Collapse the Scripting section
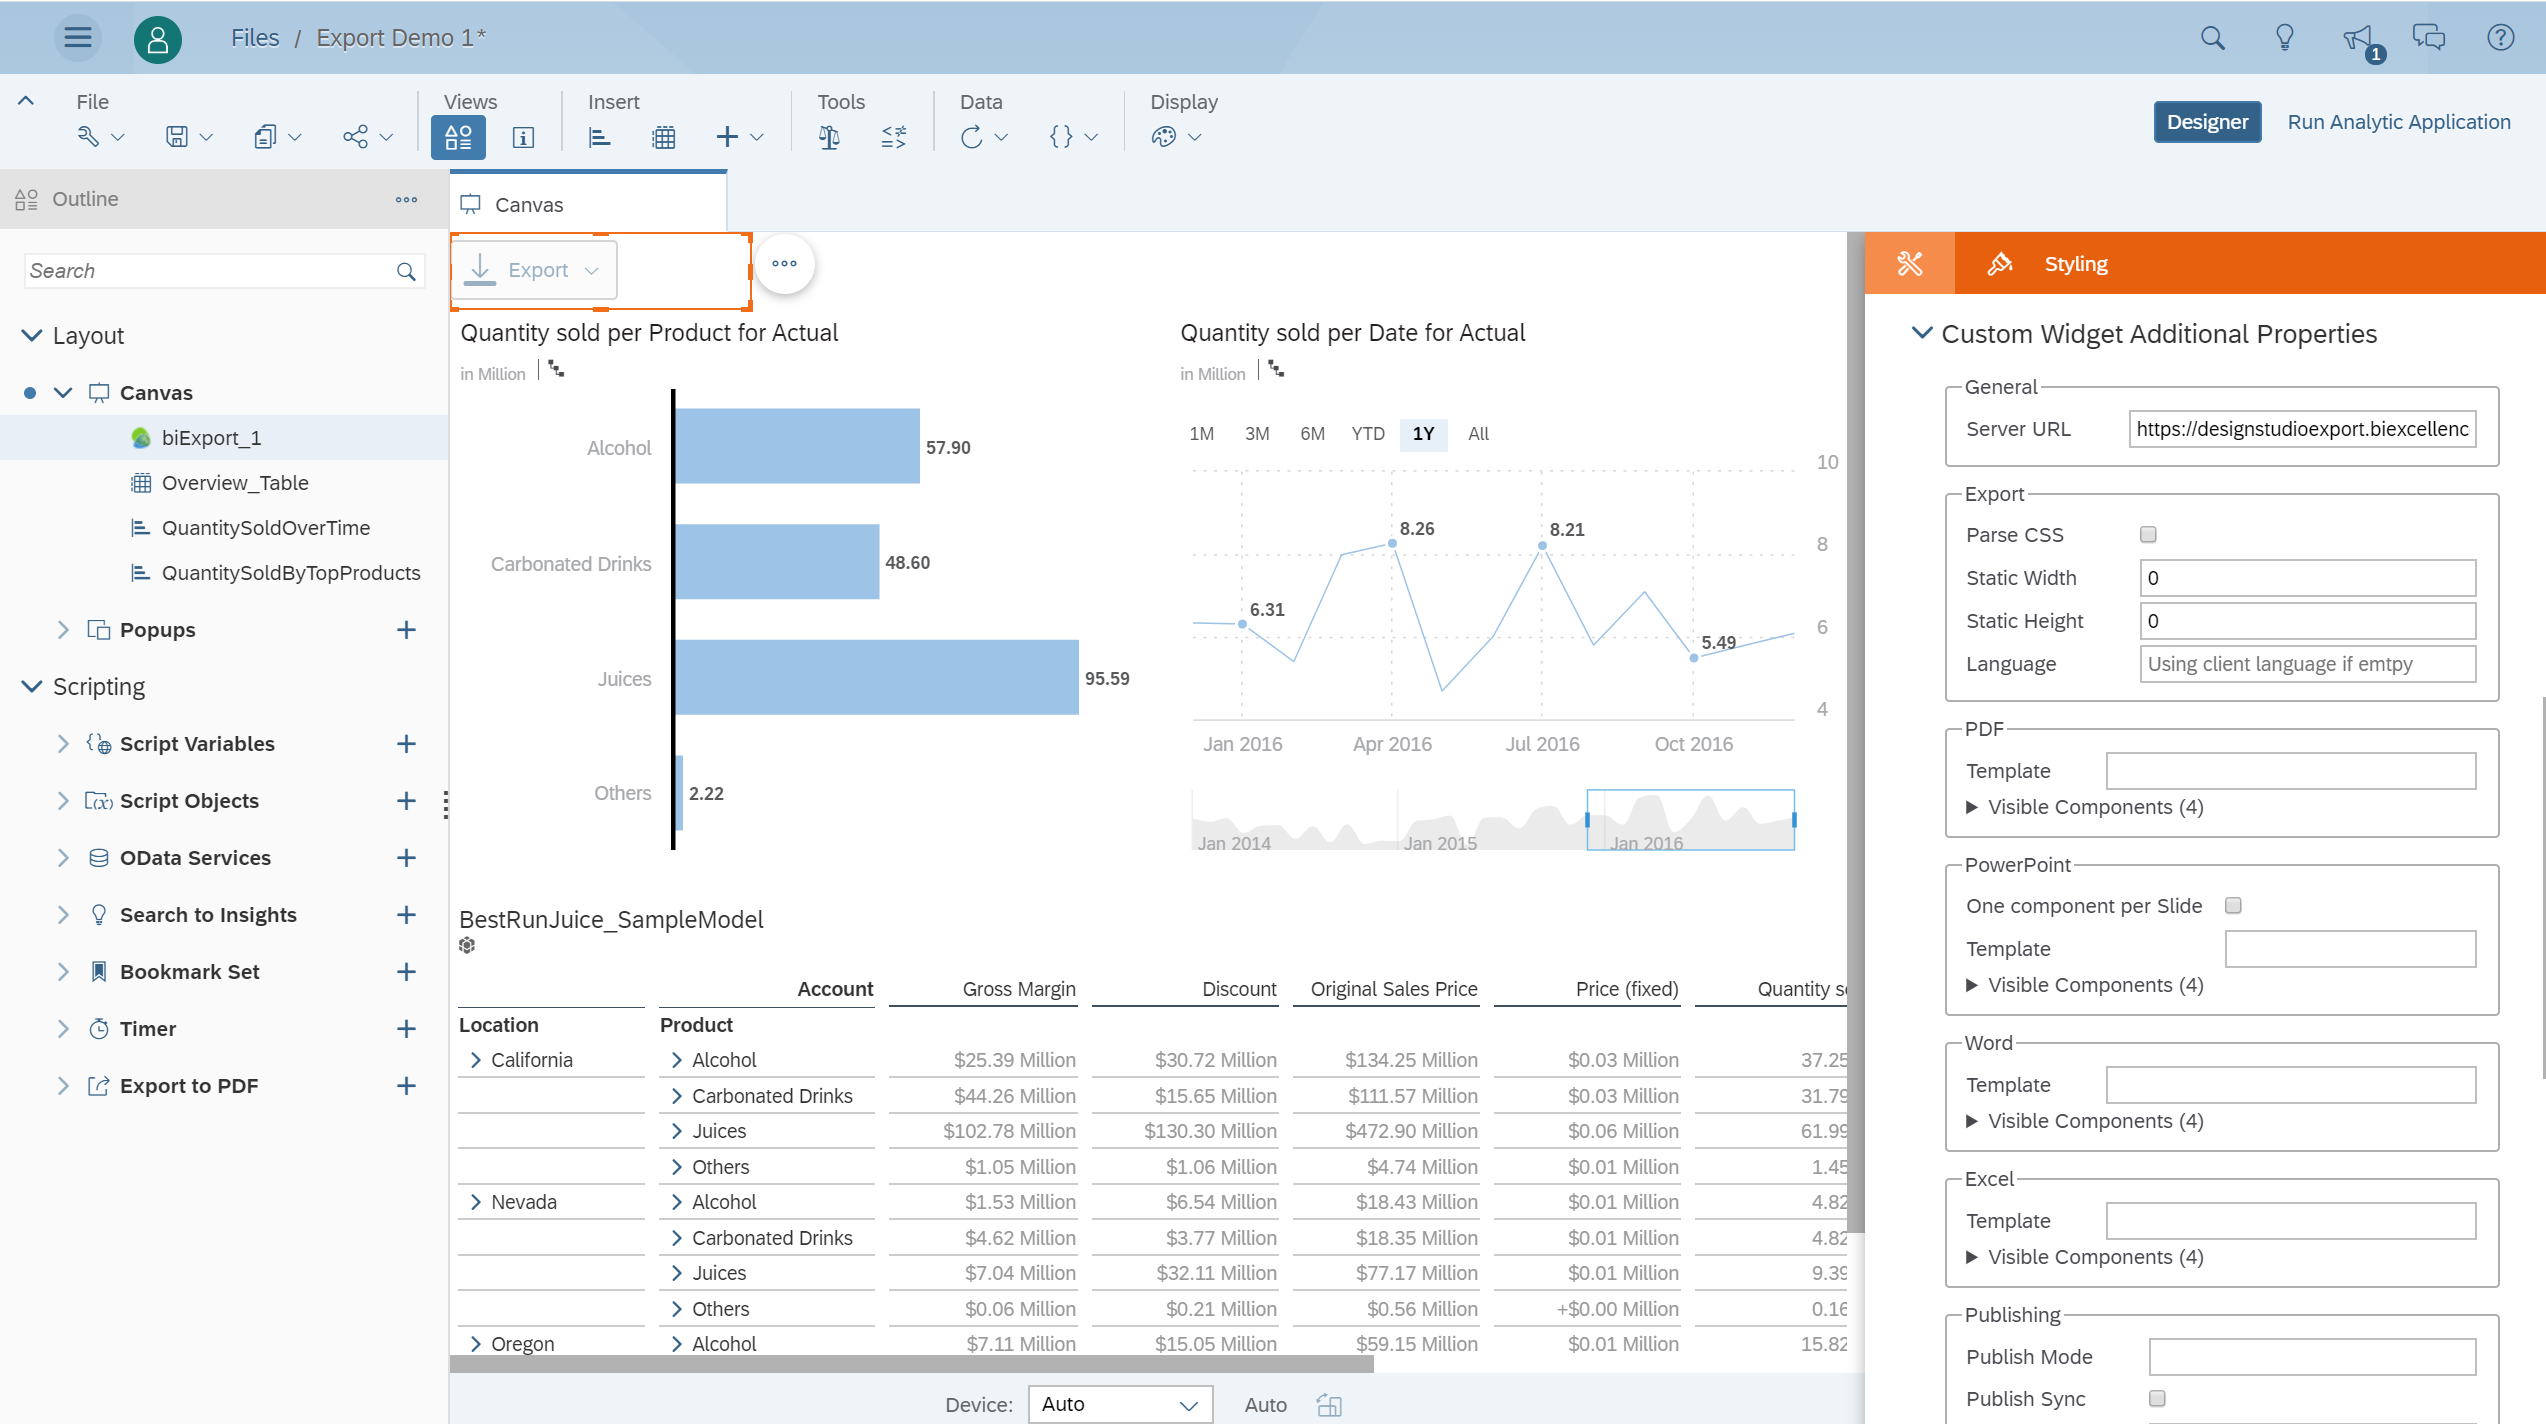Viewport: 2546px width, 1424px height. 32,687
